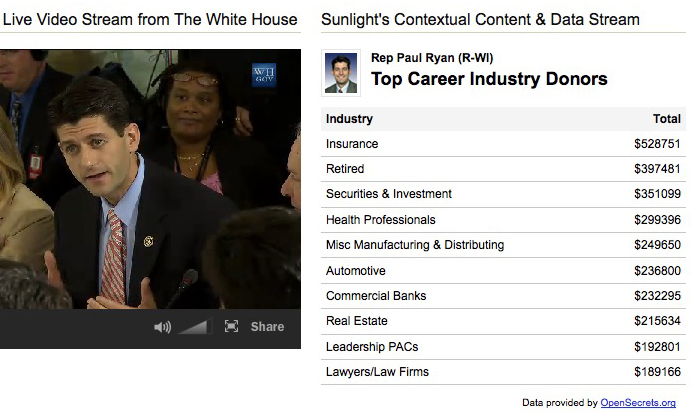This screenshot has height=412, width=692.
Task: Select the Lawyers/Law Firms row
Action: [503, 372]
